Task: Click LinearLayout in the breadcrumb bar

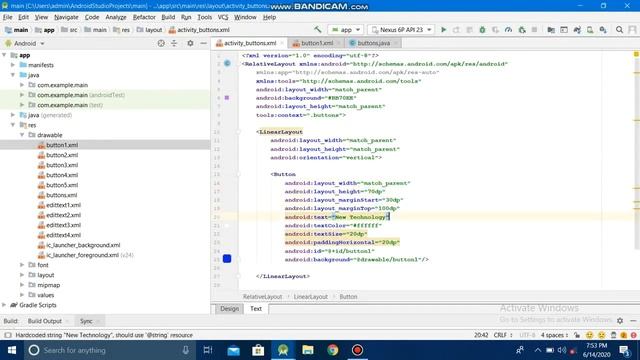Action: (x=311, y=297)
